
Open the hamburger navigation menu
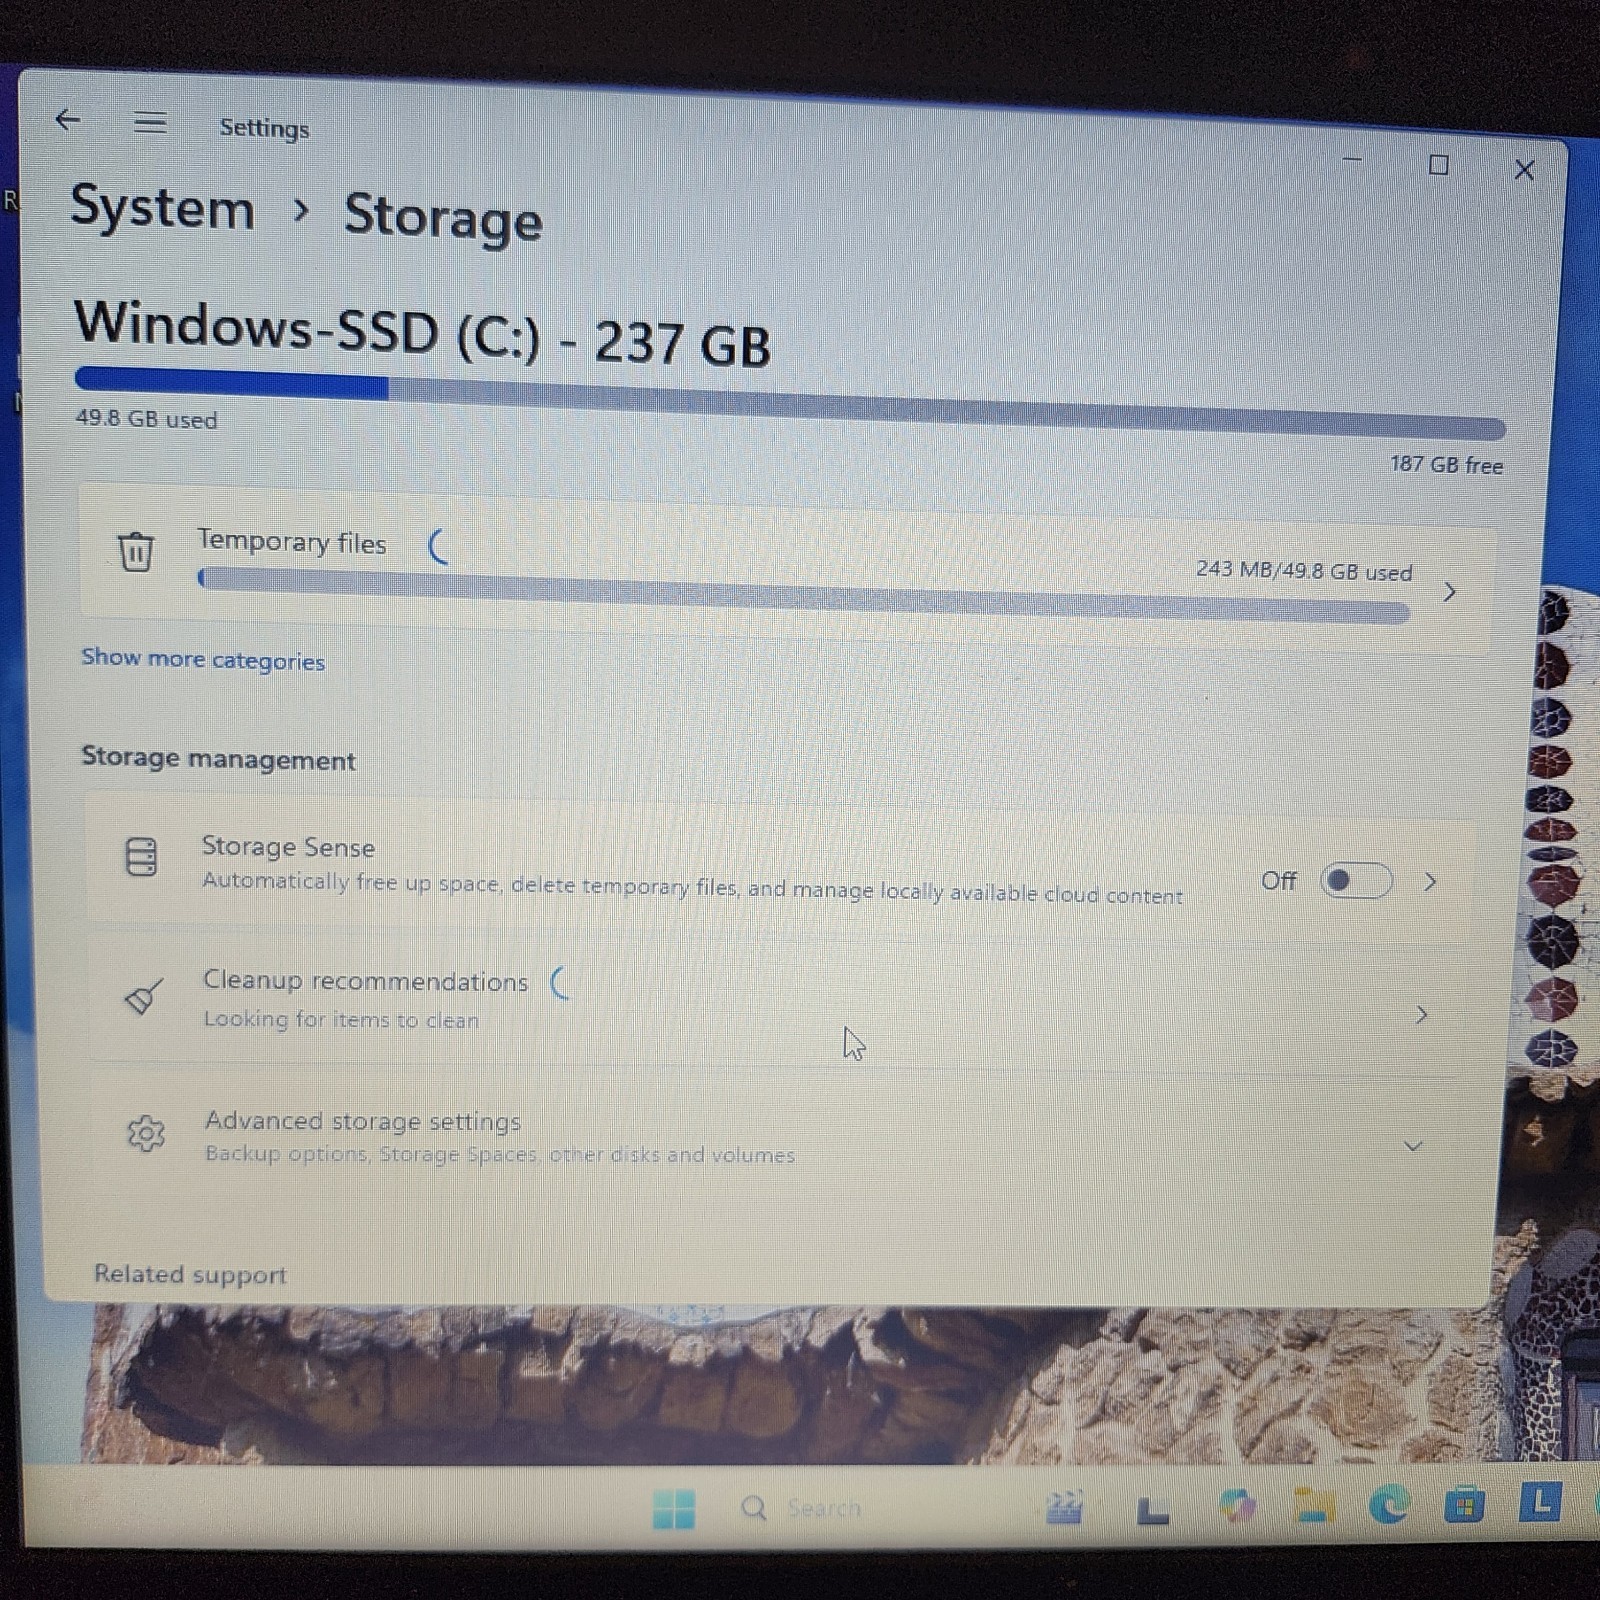click(150, 123)
